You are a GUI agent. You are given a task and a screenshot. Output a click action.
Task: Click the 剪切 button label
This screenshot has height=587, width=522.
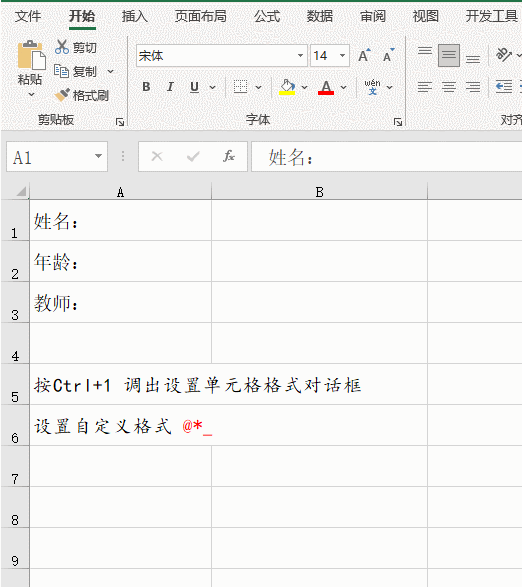click(85, 48)
